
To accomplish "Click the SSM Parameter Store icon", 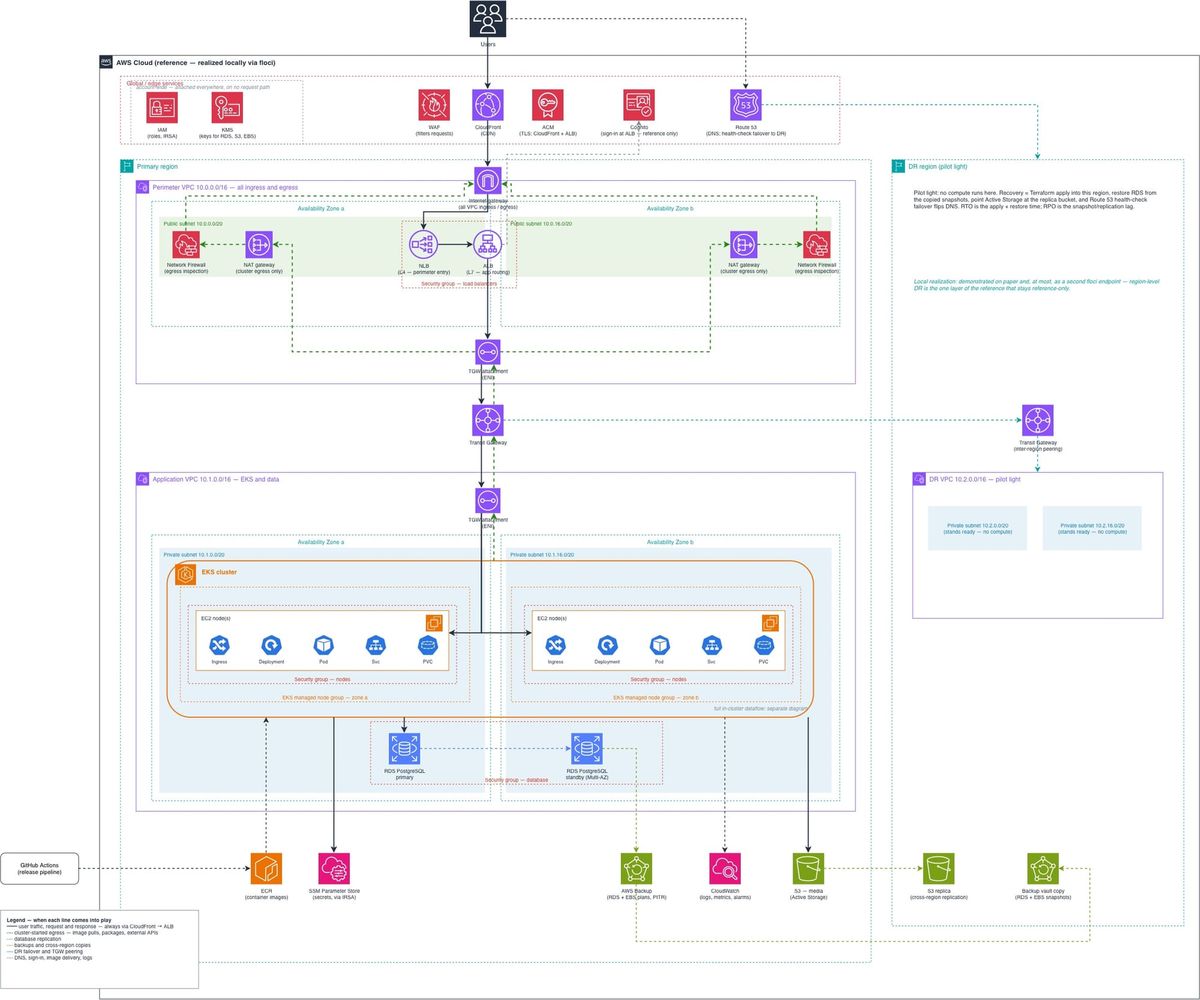I will [334, 869].
